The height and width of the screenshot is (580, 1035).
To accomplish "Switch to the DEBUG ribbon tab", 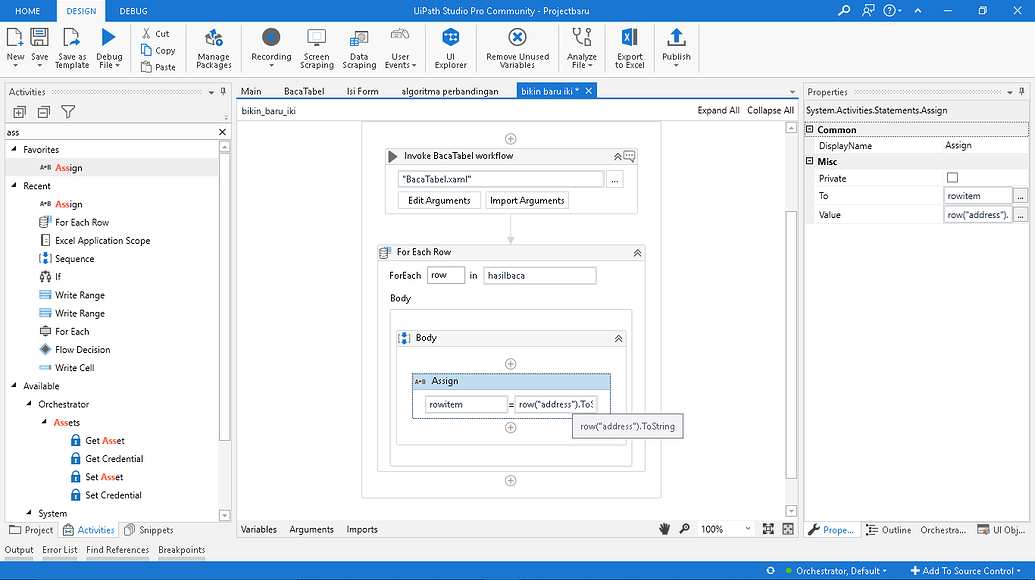I will (x=133, y=11).
